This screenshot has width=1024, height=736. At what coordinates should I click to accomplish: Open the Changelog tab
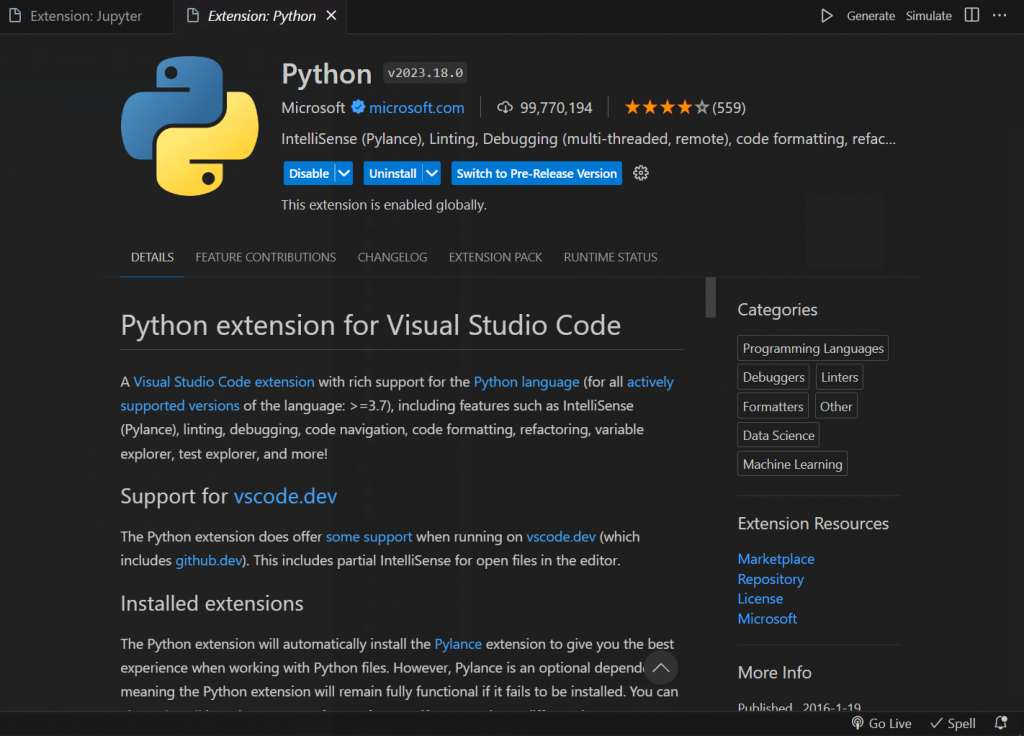pos(392,257)
